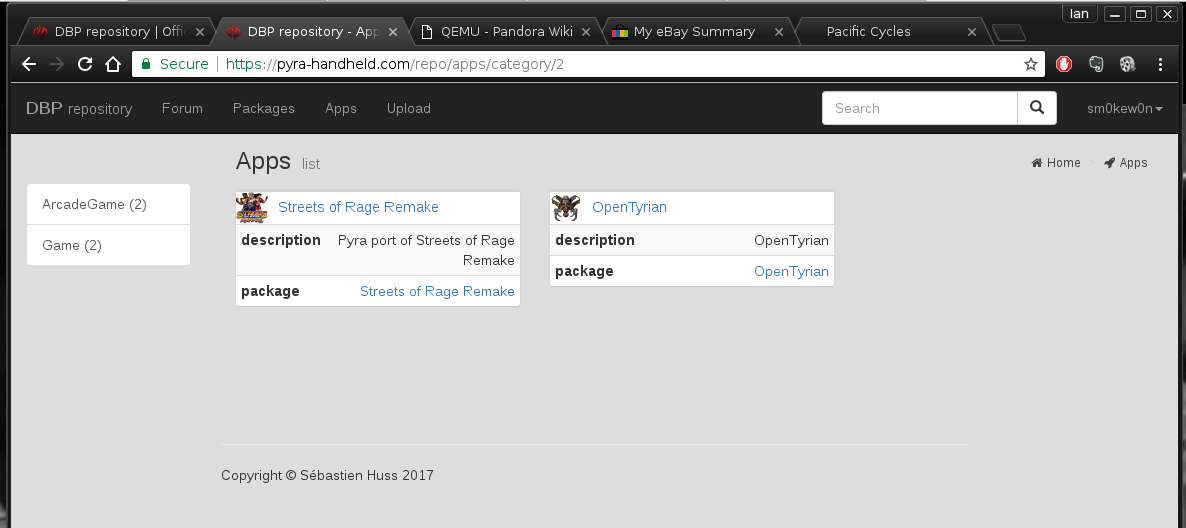Open the Packages navigation item
The width and height of the screenshot is (1186, 528).
[x=263, y=108]
